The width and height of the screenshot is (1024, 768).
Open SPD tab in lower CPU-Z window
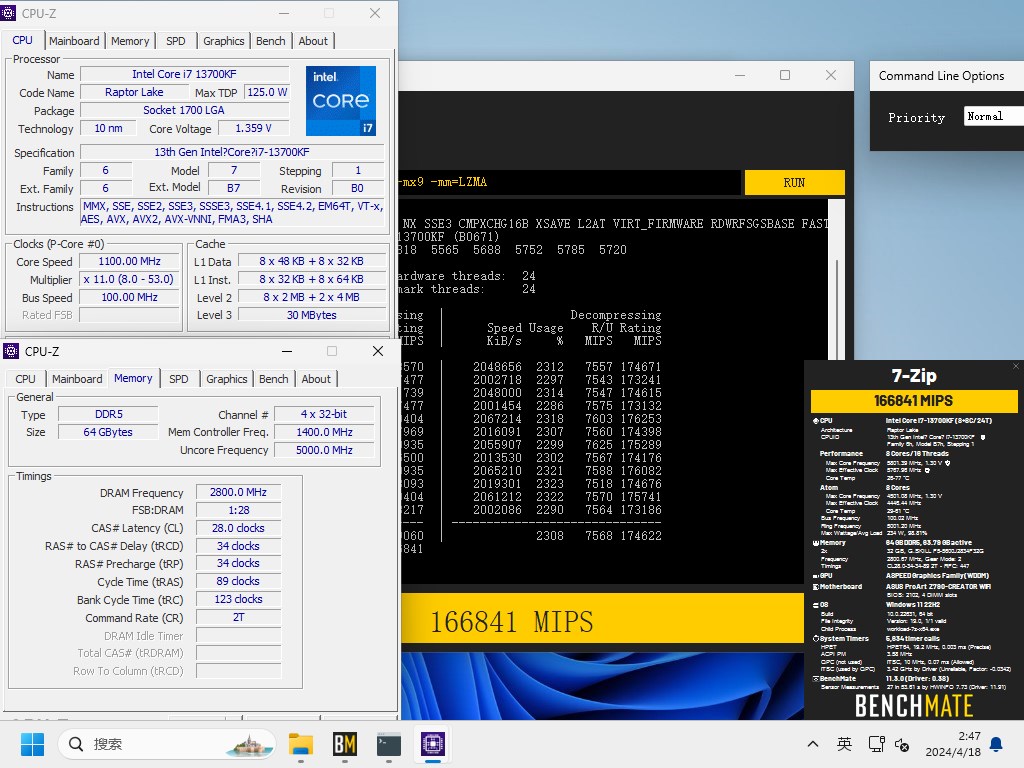pos(178,379)
